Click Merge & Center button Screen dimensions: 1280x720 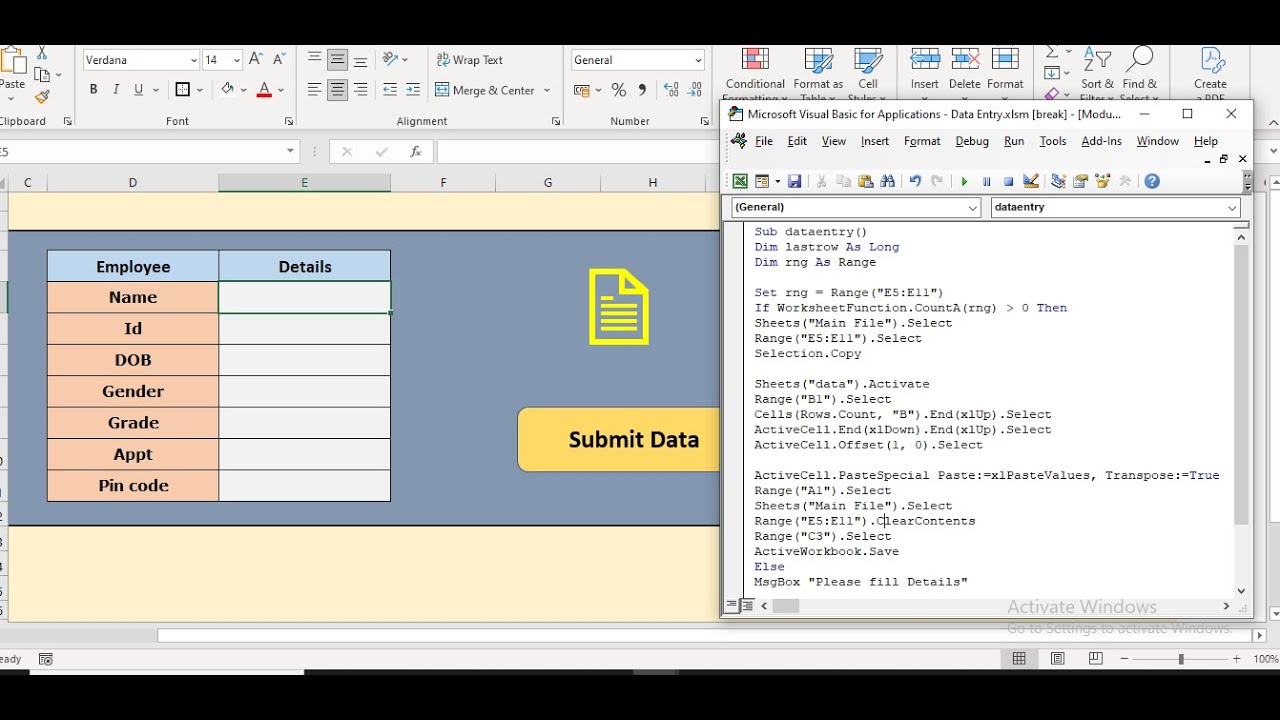tap(485, 90)
